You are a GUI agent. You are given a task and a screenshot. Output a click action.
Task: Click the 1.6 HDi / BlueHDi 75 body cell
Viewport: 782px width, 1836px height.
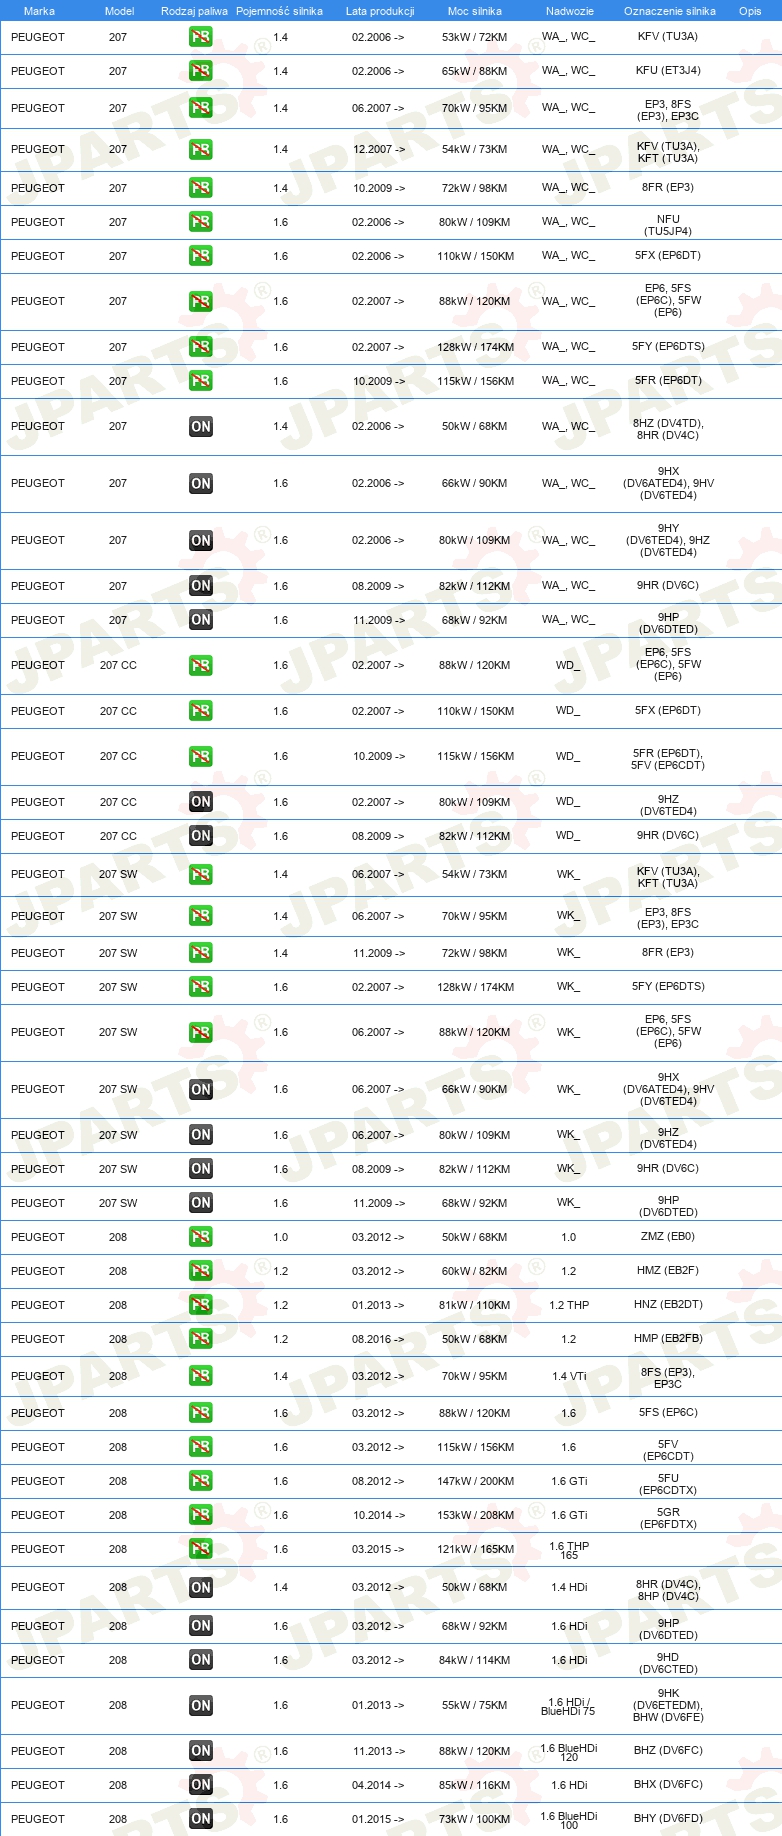pos(568,1706)
